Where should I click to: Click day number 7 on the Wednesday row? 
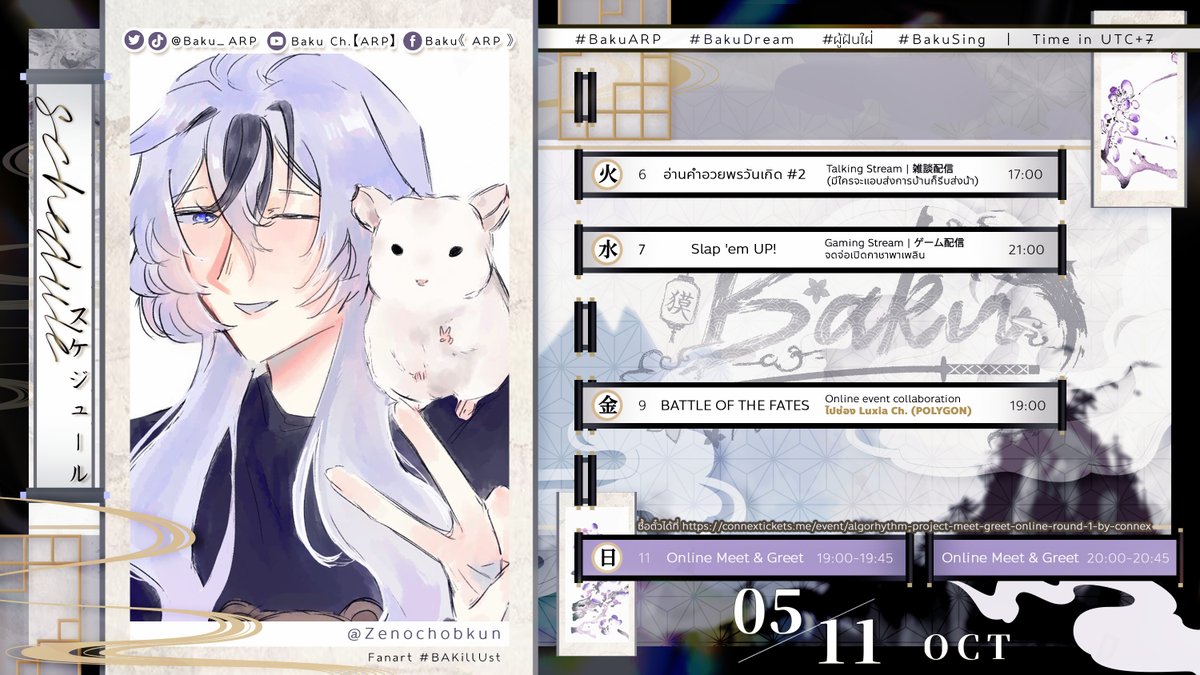click(642, 250)
